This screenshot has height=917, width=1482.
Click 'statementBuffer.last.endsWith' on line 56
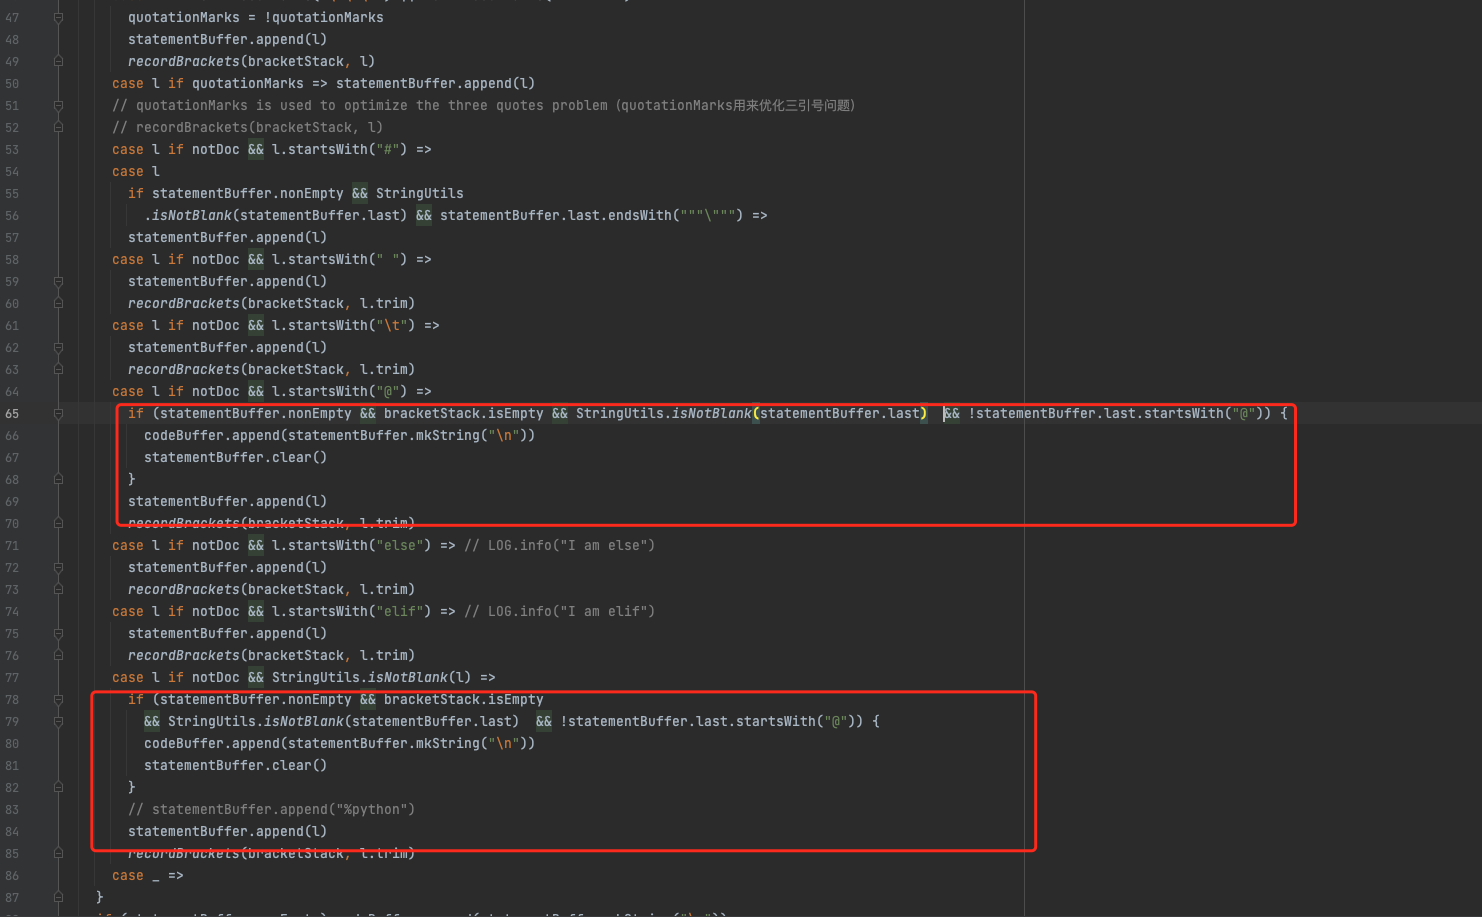coord(556,216)
